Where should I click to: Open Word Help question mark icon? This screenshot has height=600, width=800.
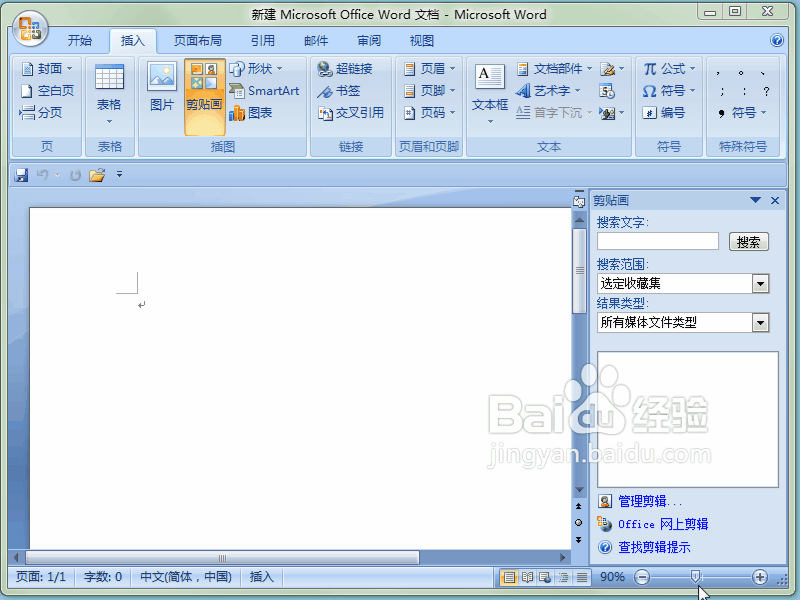click(x=777, y=40)
